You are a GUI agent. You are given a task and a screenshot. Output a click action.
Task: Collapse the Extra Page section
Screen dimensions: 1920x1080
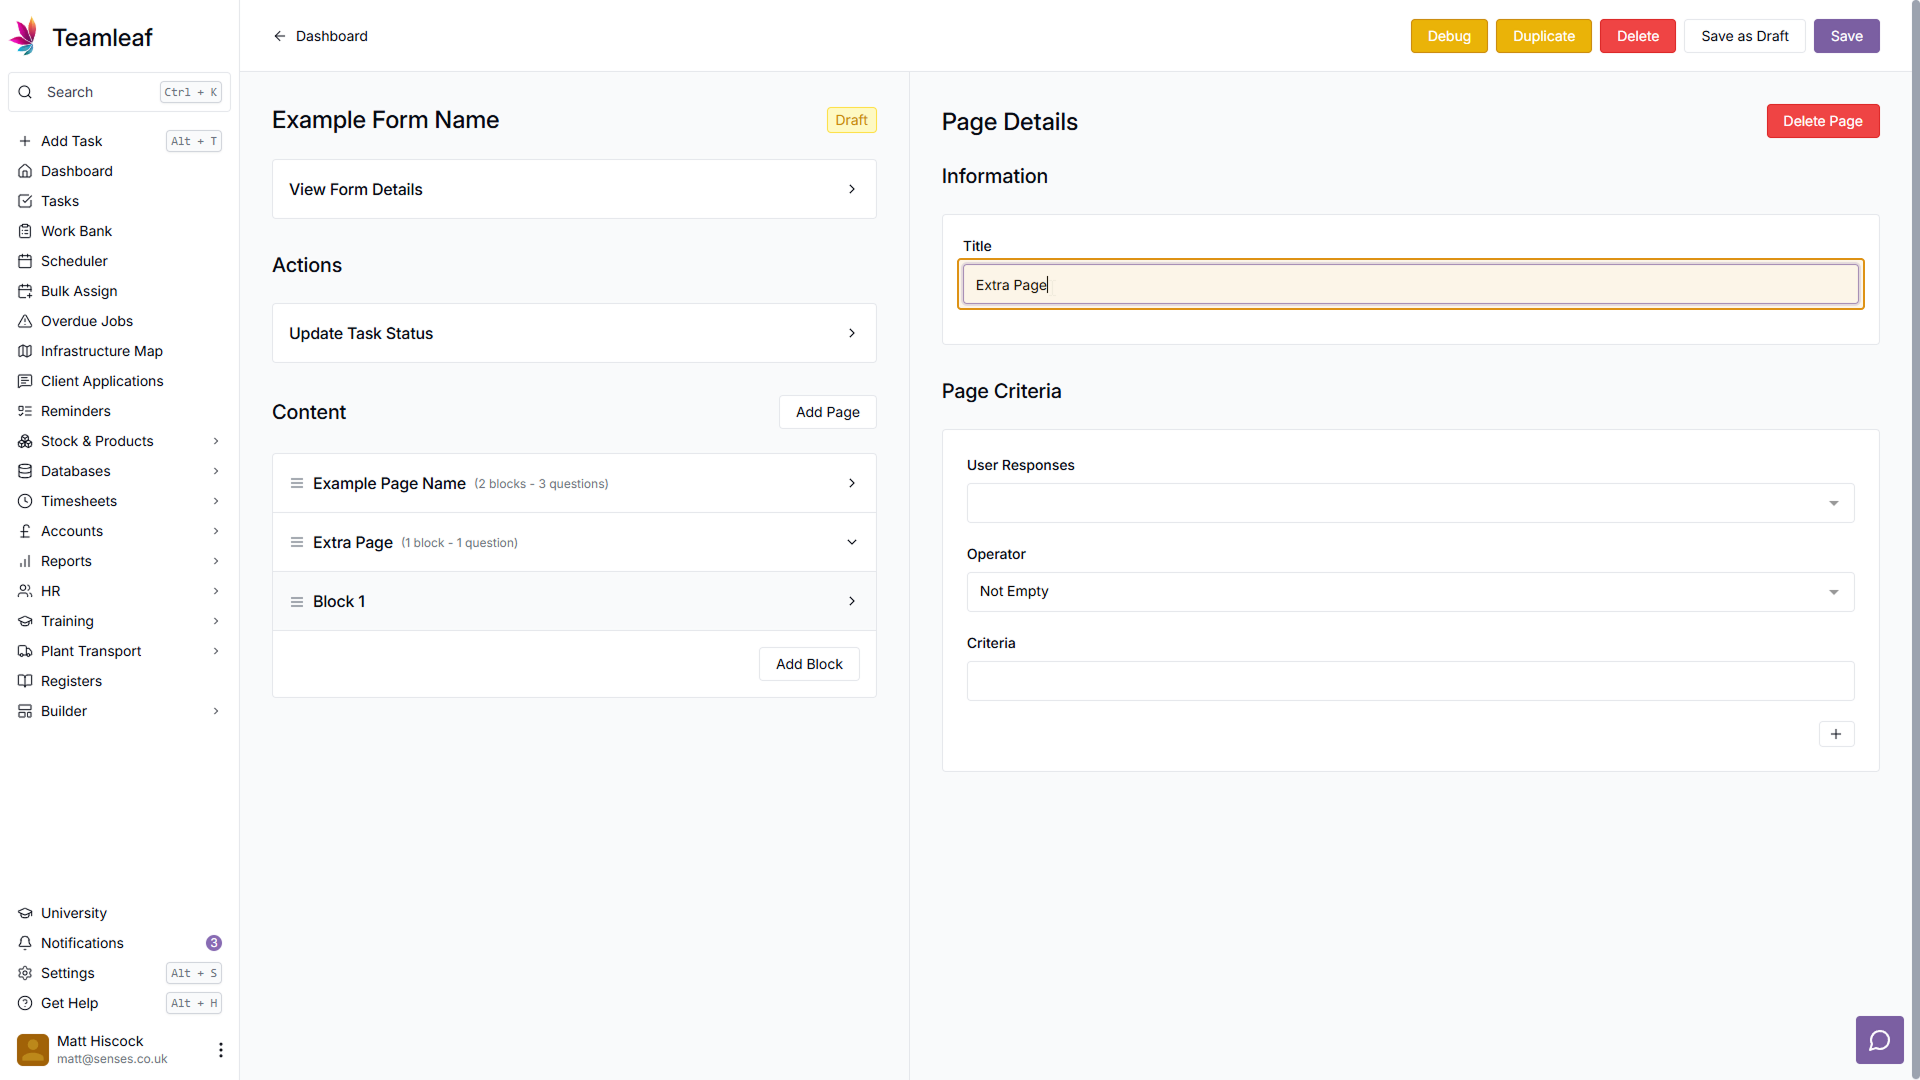point(852,542)
